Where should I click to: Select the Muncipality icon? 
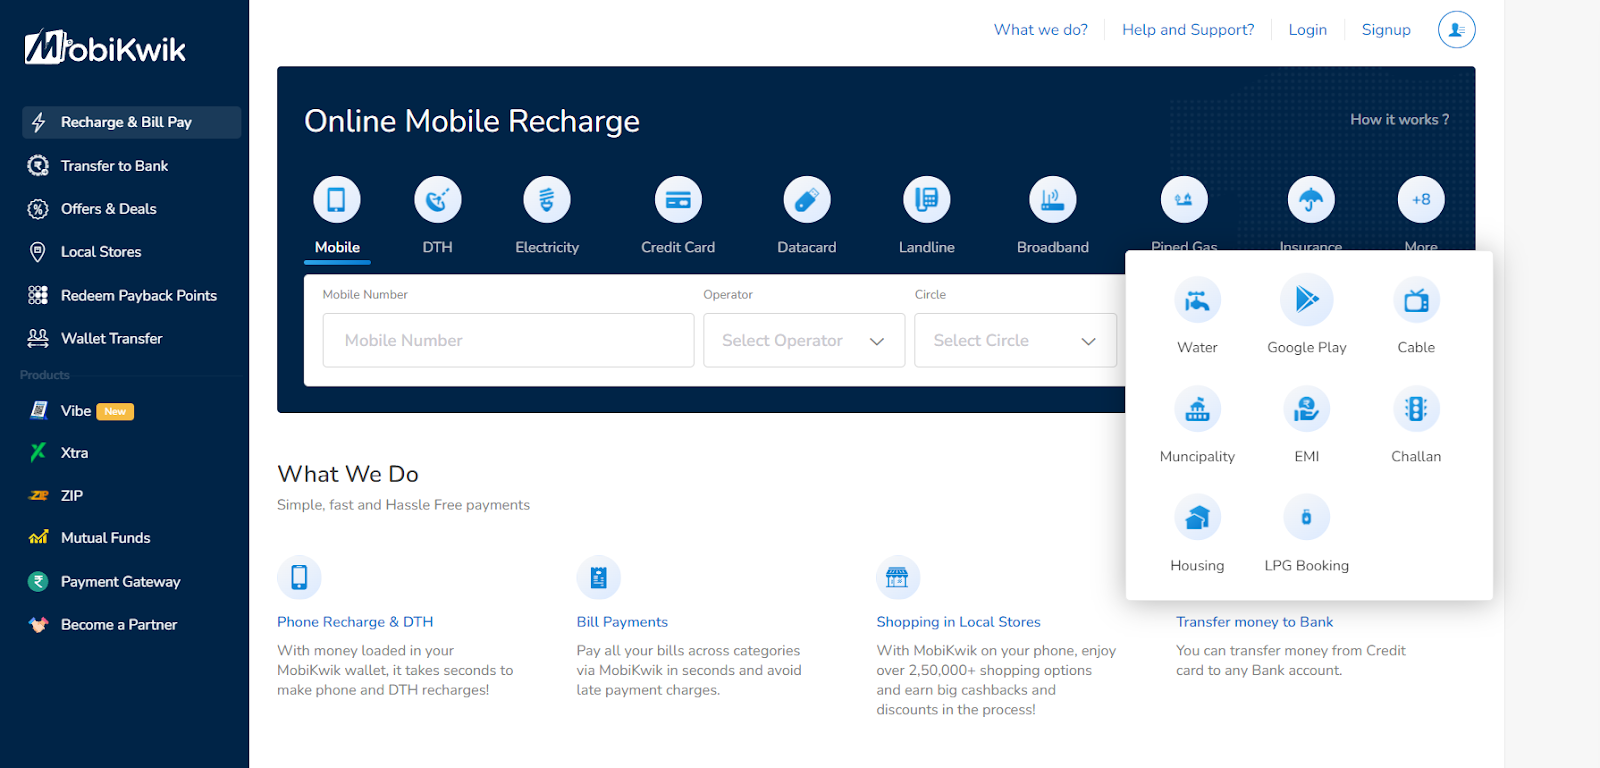tap(1197, 409)
